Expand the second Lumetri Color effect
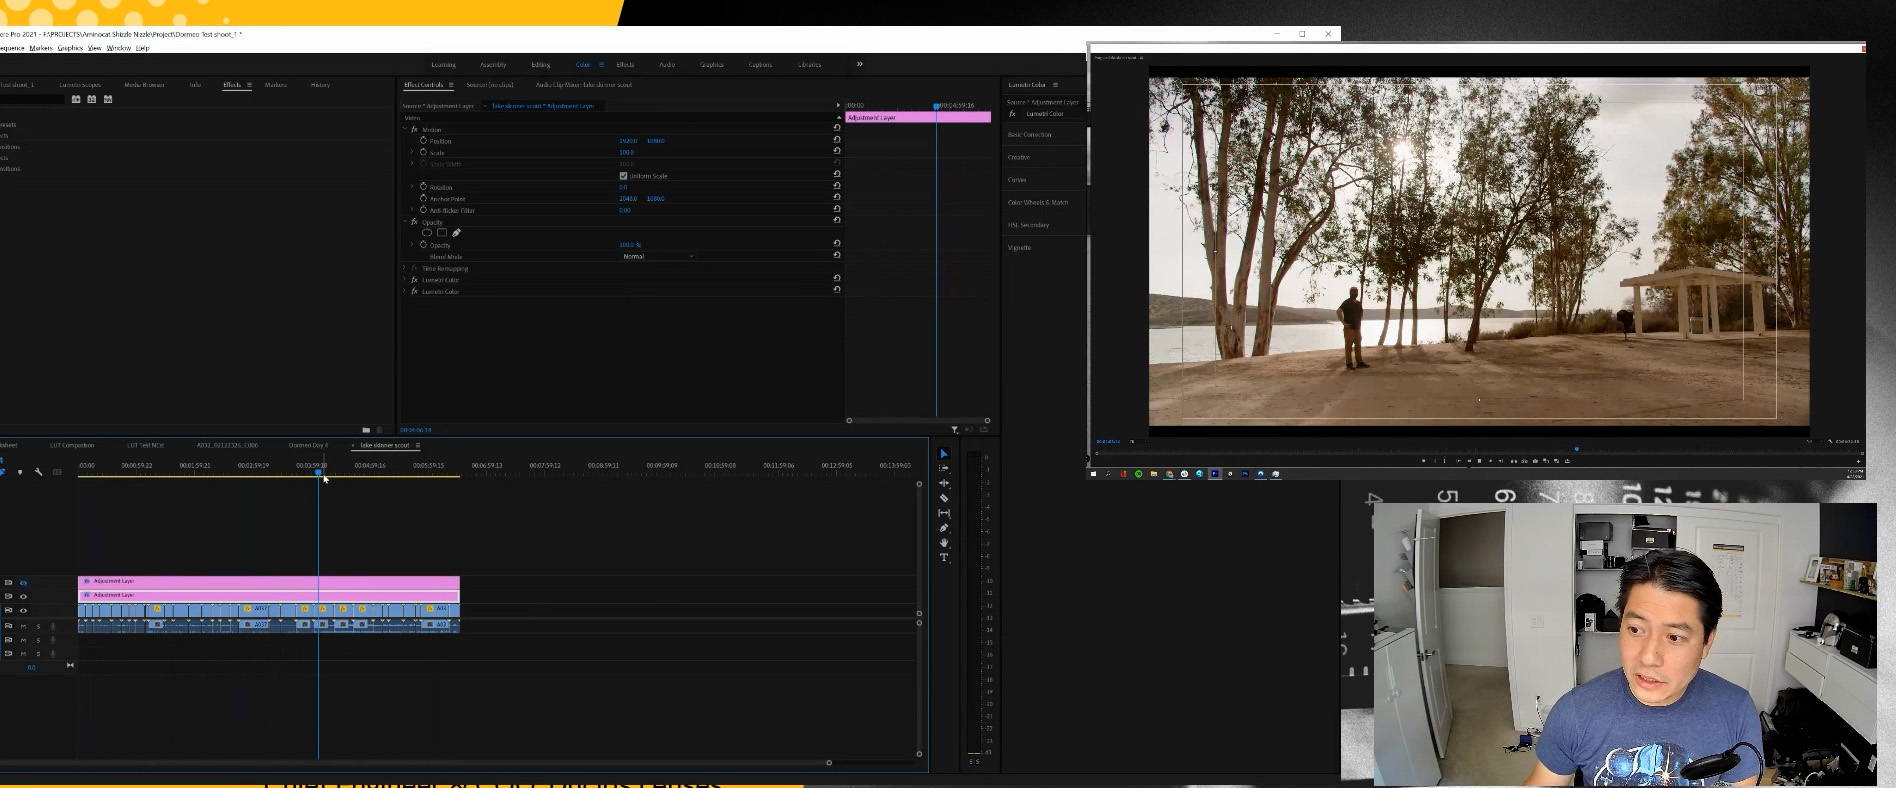The image size is (1896, 788). pos(405,291)
